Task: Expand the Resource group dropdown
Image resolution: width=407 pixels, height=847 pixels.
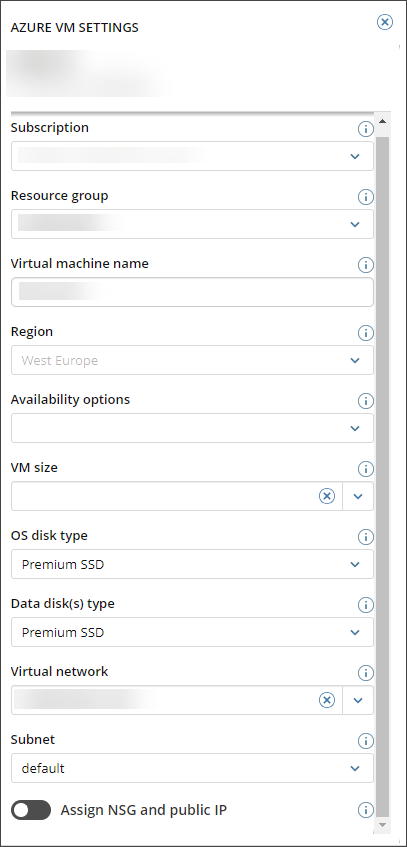Action: pos(192,224)
